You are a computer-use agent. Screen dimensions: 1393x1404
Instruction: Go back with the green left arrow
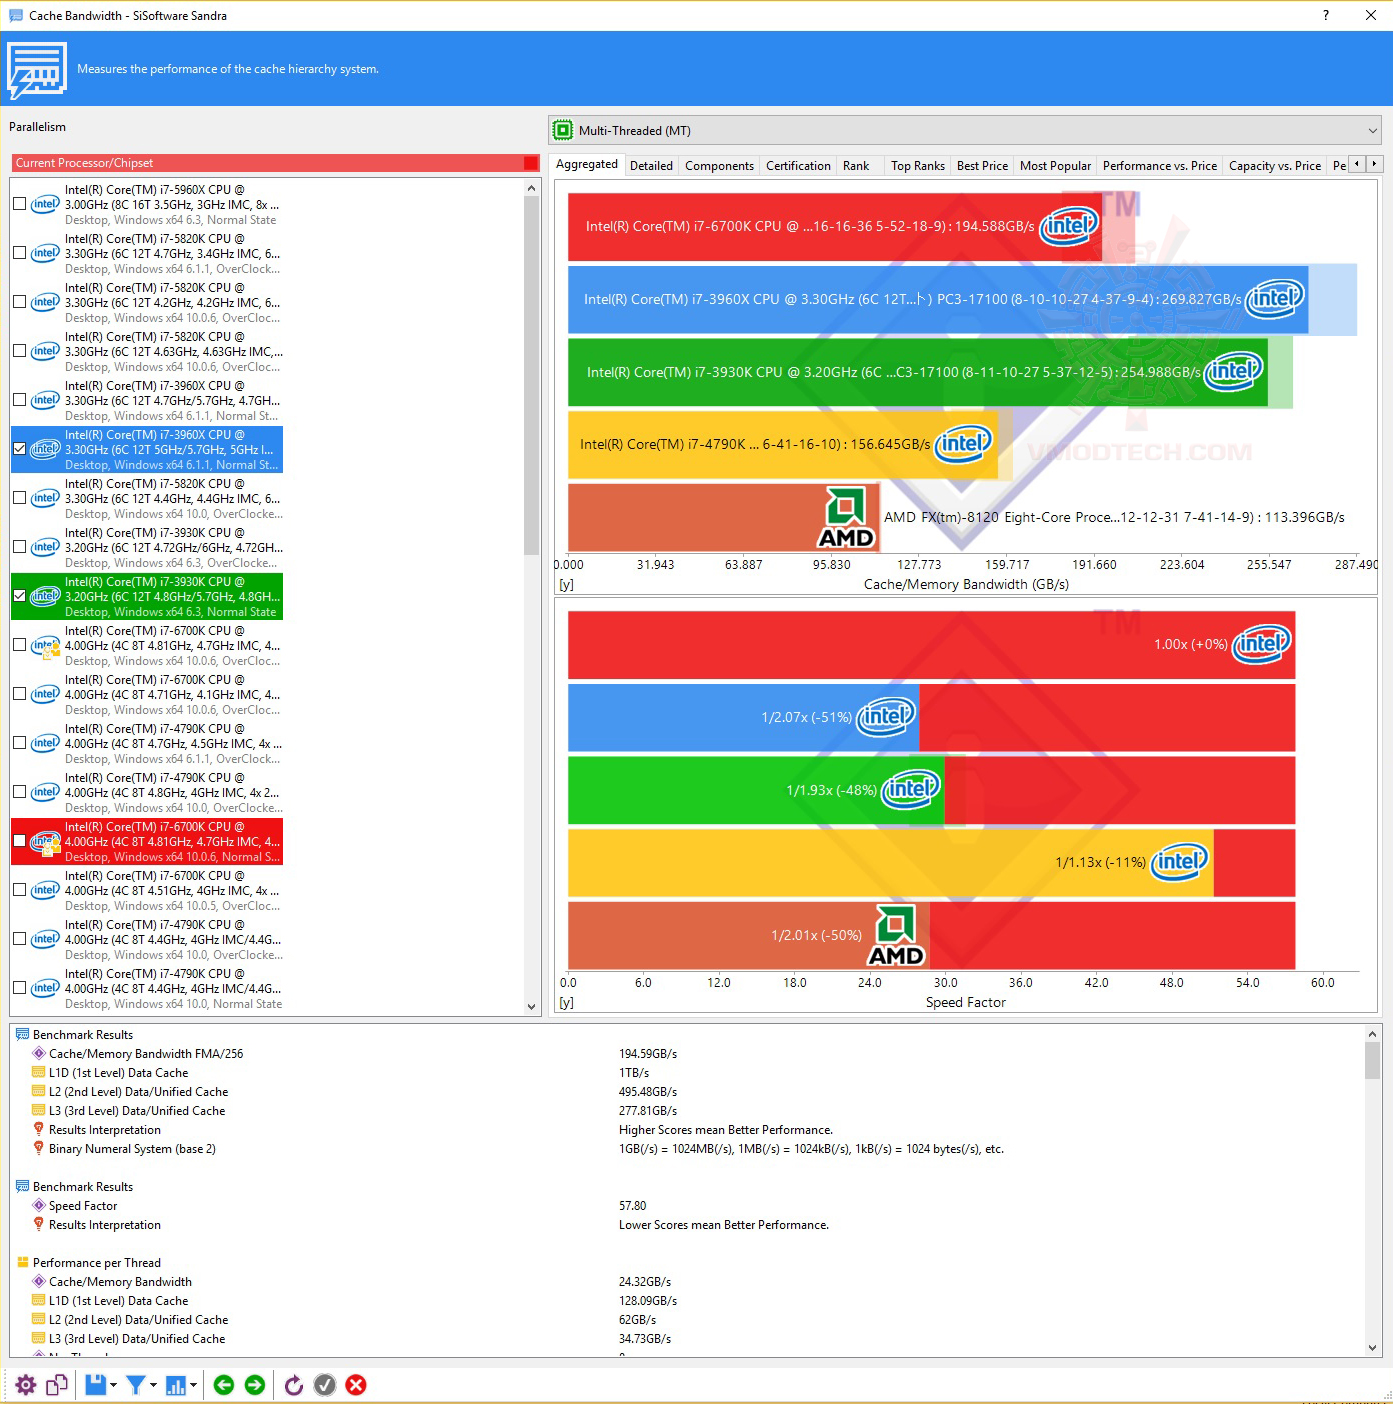[224, 1385]
